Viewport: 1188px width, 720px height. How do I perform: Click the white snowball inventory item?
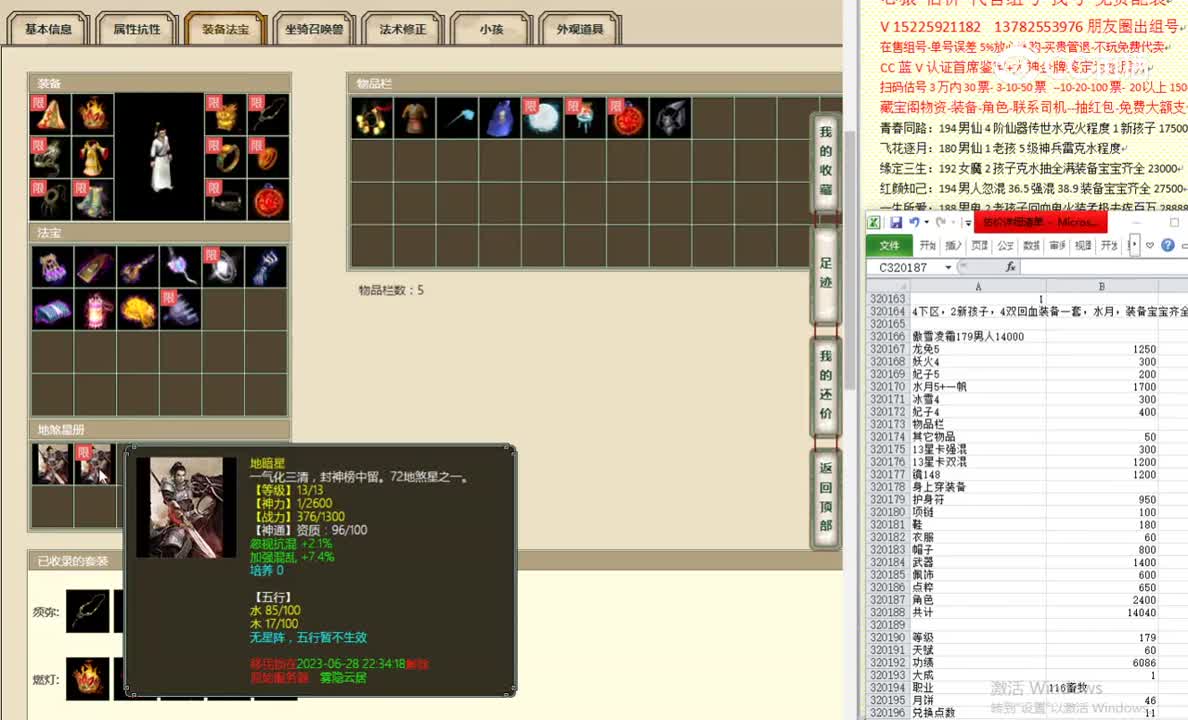pyautogui.click(x=542, y=117)
